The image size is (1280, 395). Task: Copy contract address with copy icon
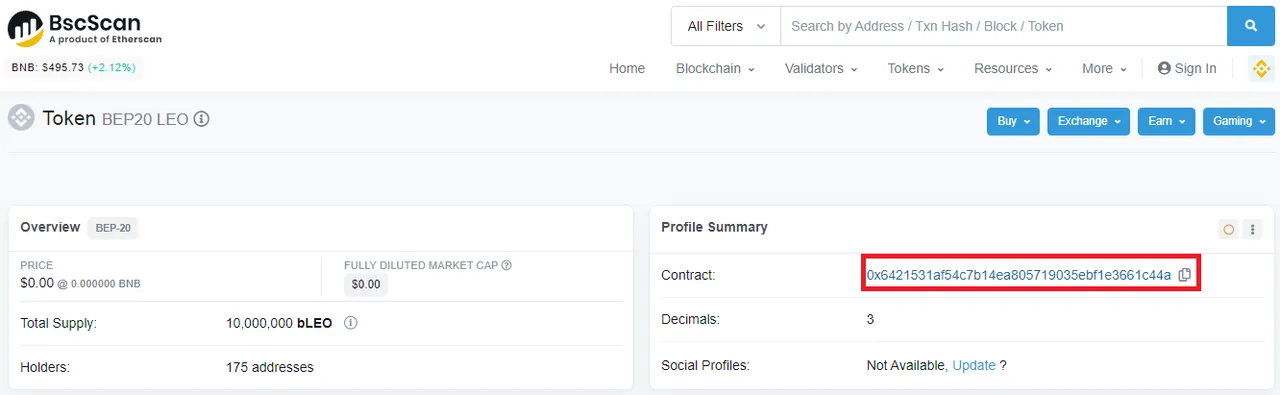click(x=1184, y=275)
